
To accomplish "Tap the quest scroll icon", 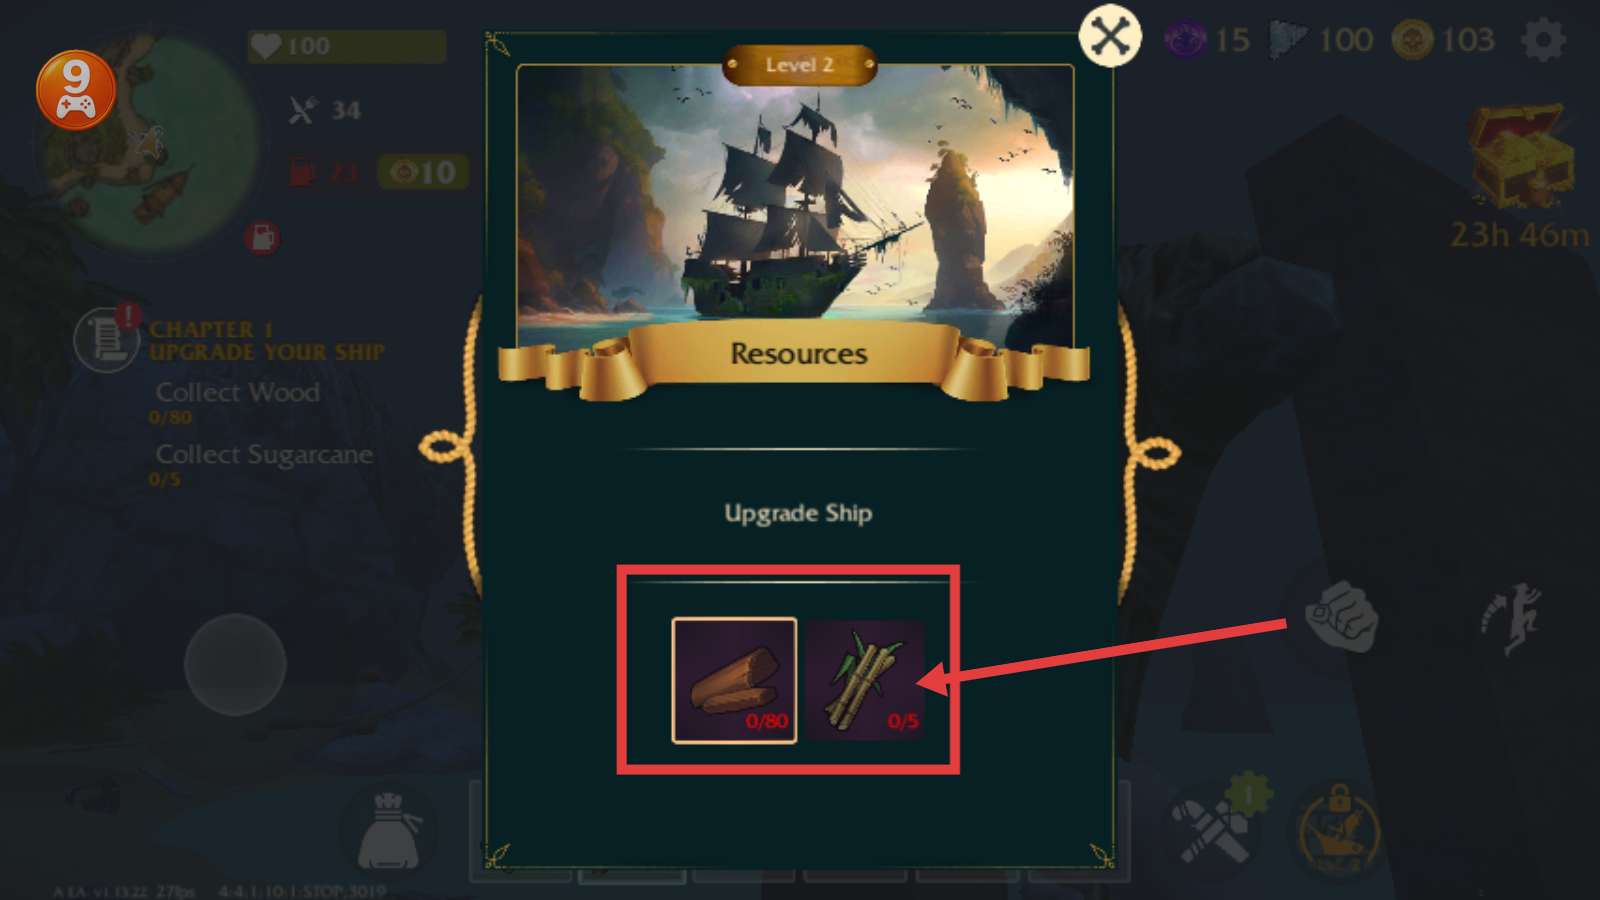I will click(105, 340).
